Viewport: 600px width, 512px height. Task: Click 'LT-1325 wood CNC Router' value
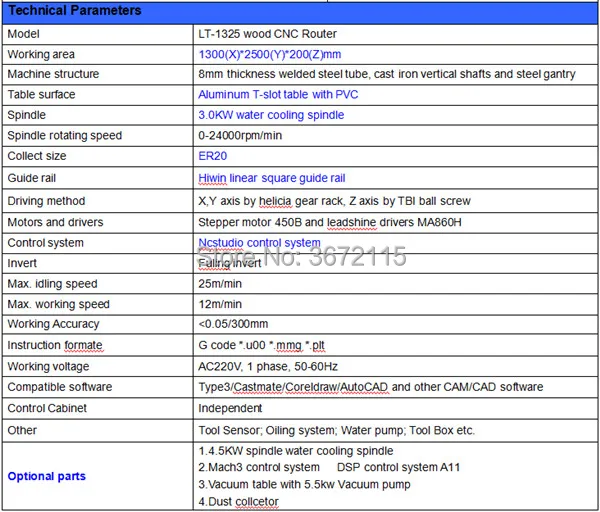[x=267, y=34]
